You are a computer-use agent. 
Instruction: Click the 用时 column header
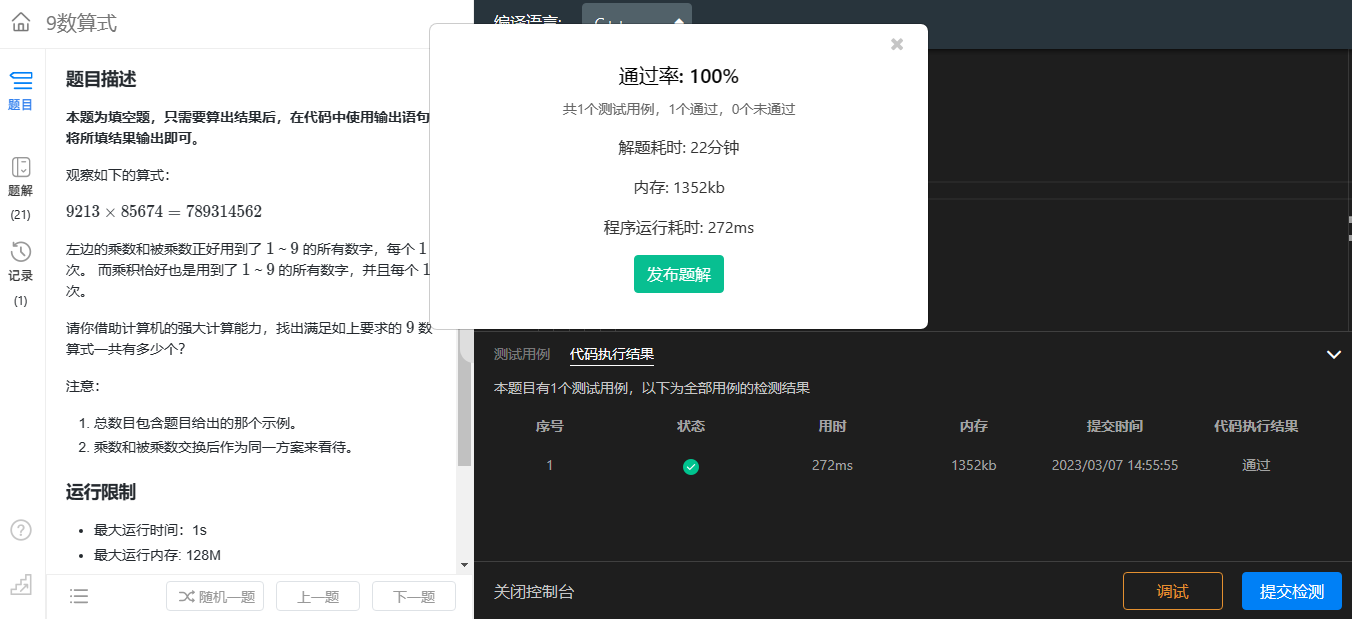[x=832, y=426]
